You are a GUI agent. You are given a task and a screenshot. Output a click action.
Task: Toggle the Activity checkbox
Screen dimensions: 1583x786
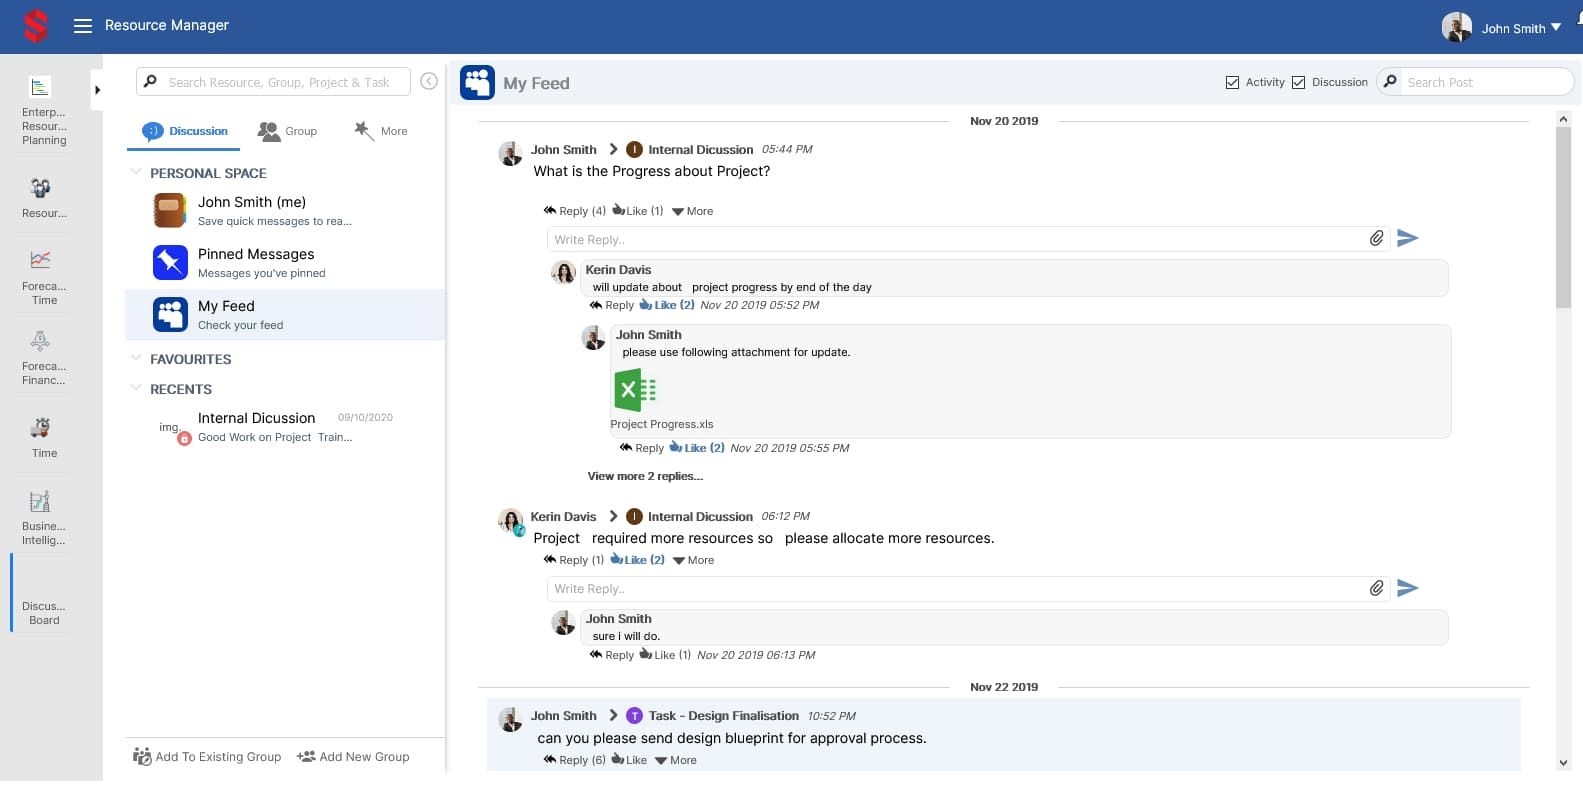click(x=1232, y=83)
